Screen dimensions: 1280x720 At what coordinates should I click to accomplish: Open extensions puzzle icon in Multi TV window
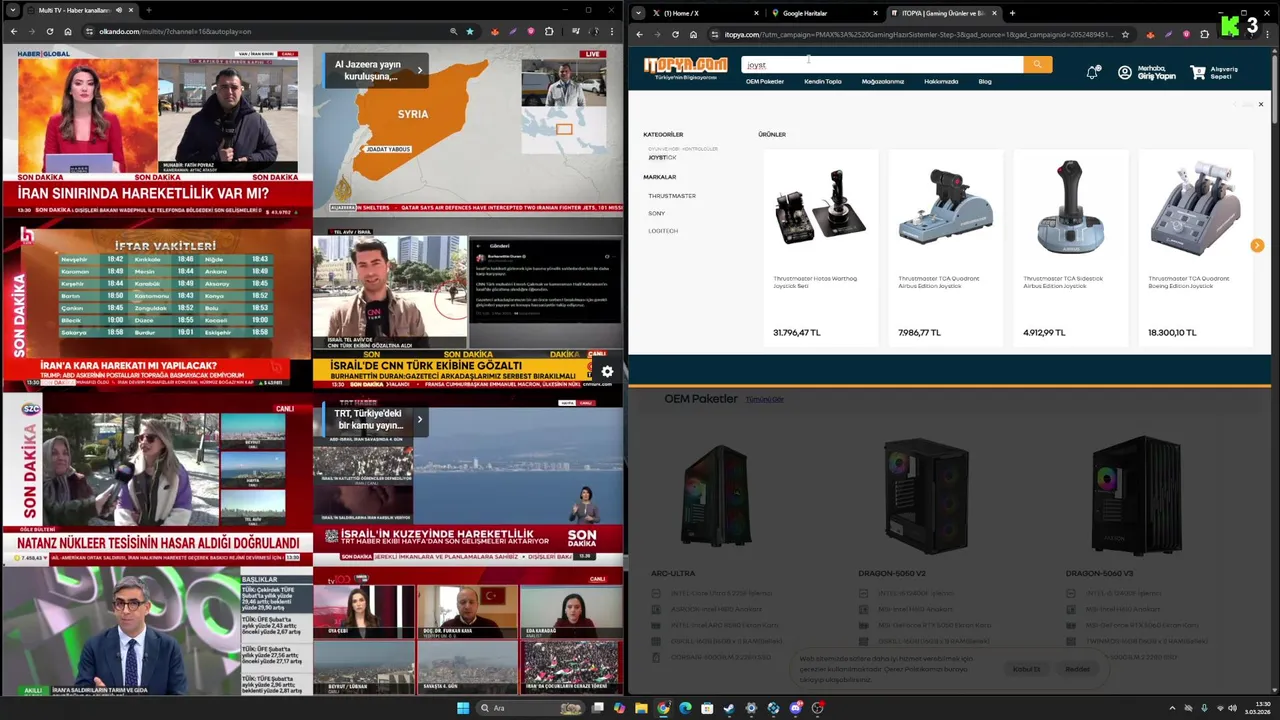coord(549,31)
